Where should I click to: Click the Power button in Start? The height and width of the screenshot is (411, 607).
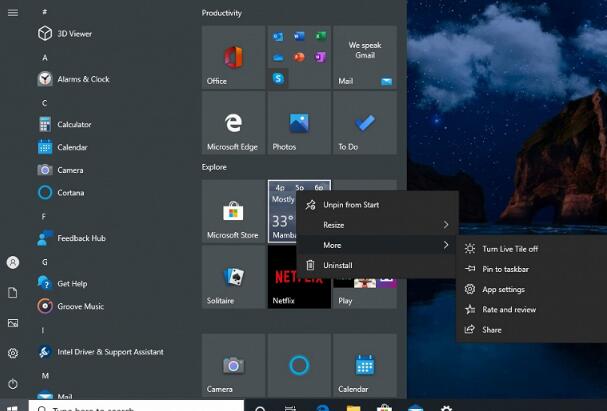[13, 384]
